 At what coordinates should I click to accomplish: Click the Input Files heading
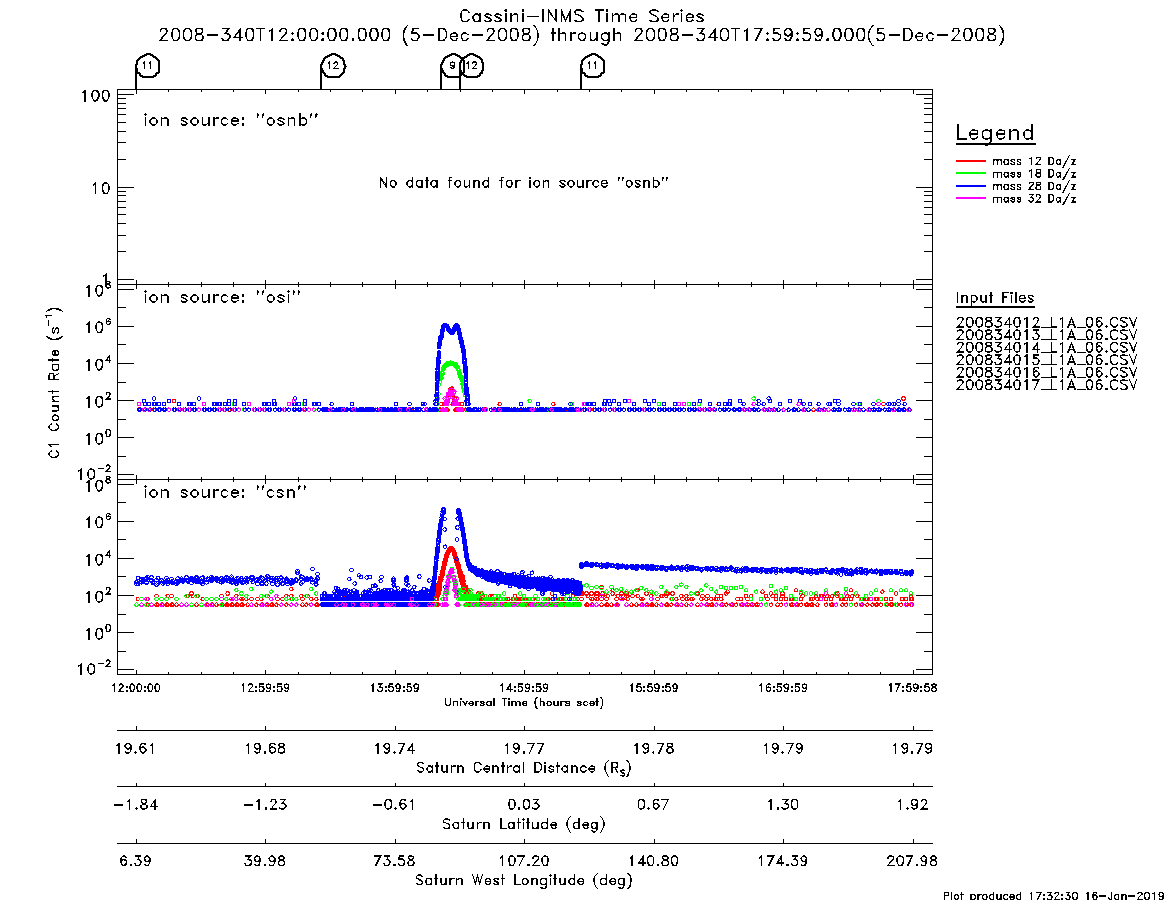click(995, 298)
